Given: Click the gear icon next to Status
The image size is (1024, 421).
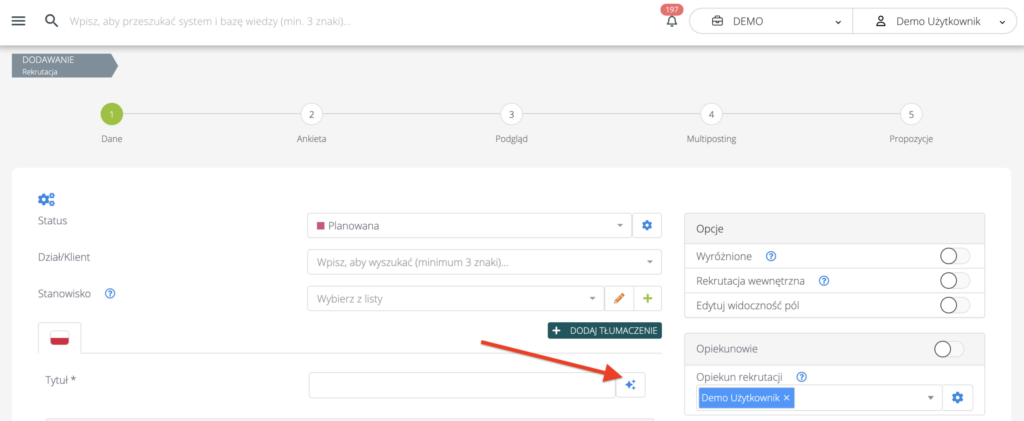Looking at the screenshot, I should (647, 225).
